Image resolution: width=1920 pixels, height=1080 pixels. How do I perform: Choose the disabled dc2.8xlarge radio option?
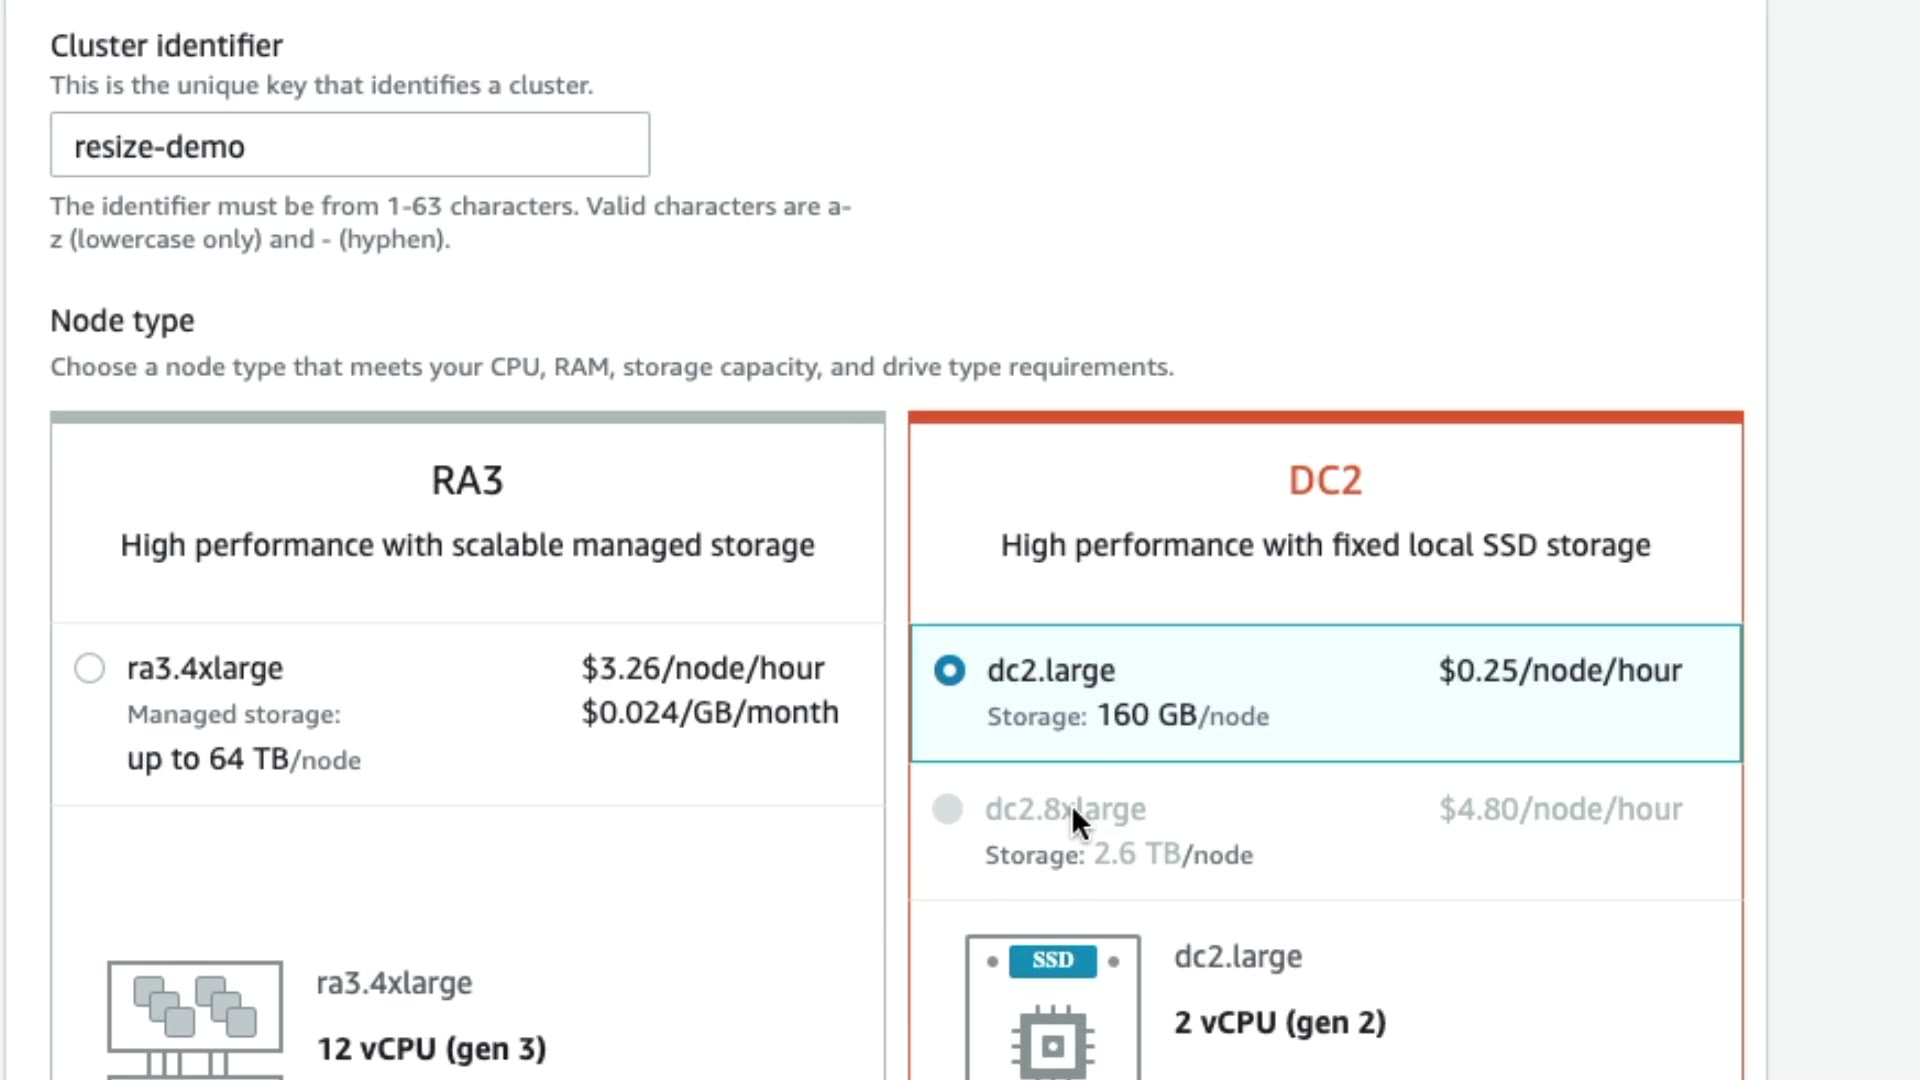[x=947, y=808]
